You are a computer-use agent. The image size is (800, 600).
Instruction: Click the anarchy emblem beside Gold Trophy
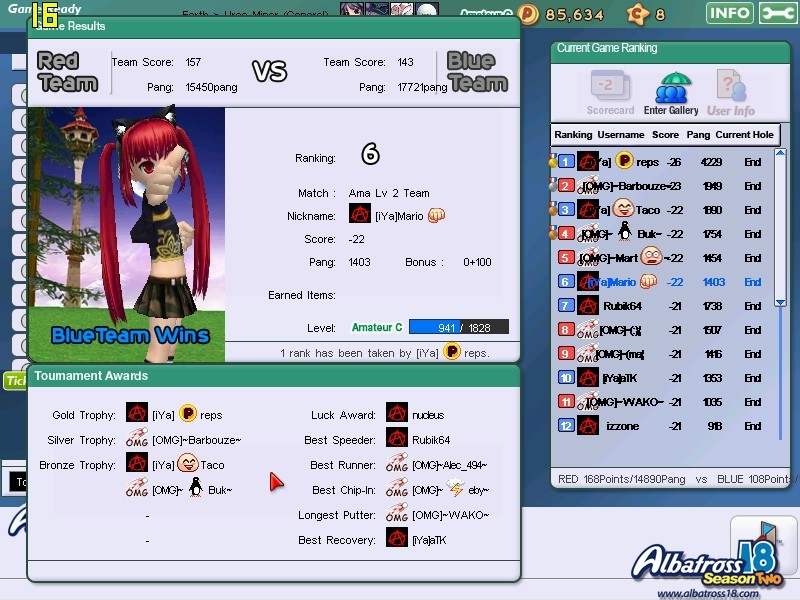pyautogui.click(x=137, y=413)
